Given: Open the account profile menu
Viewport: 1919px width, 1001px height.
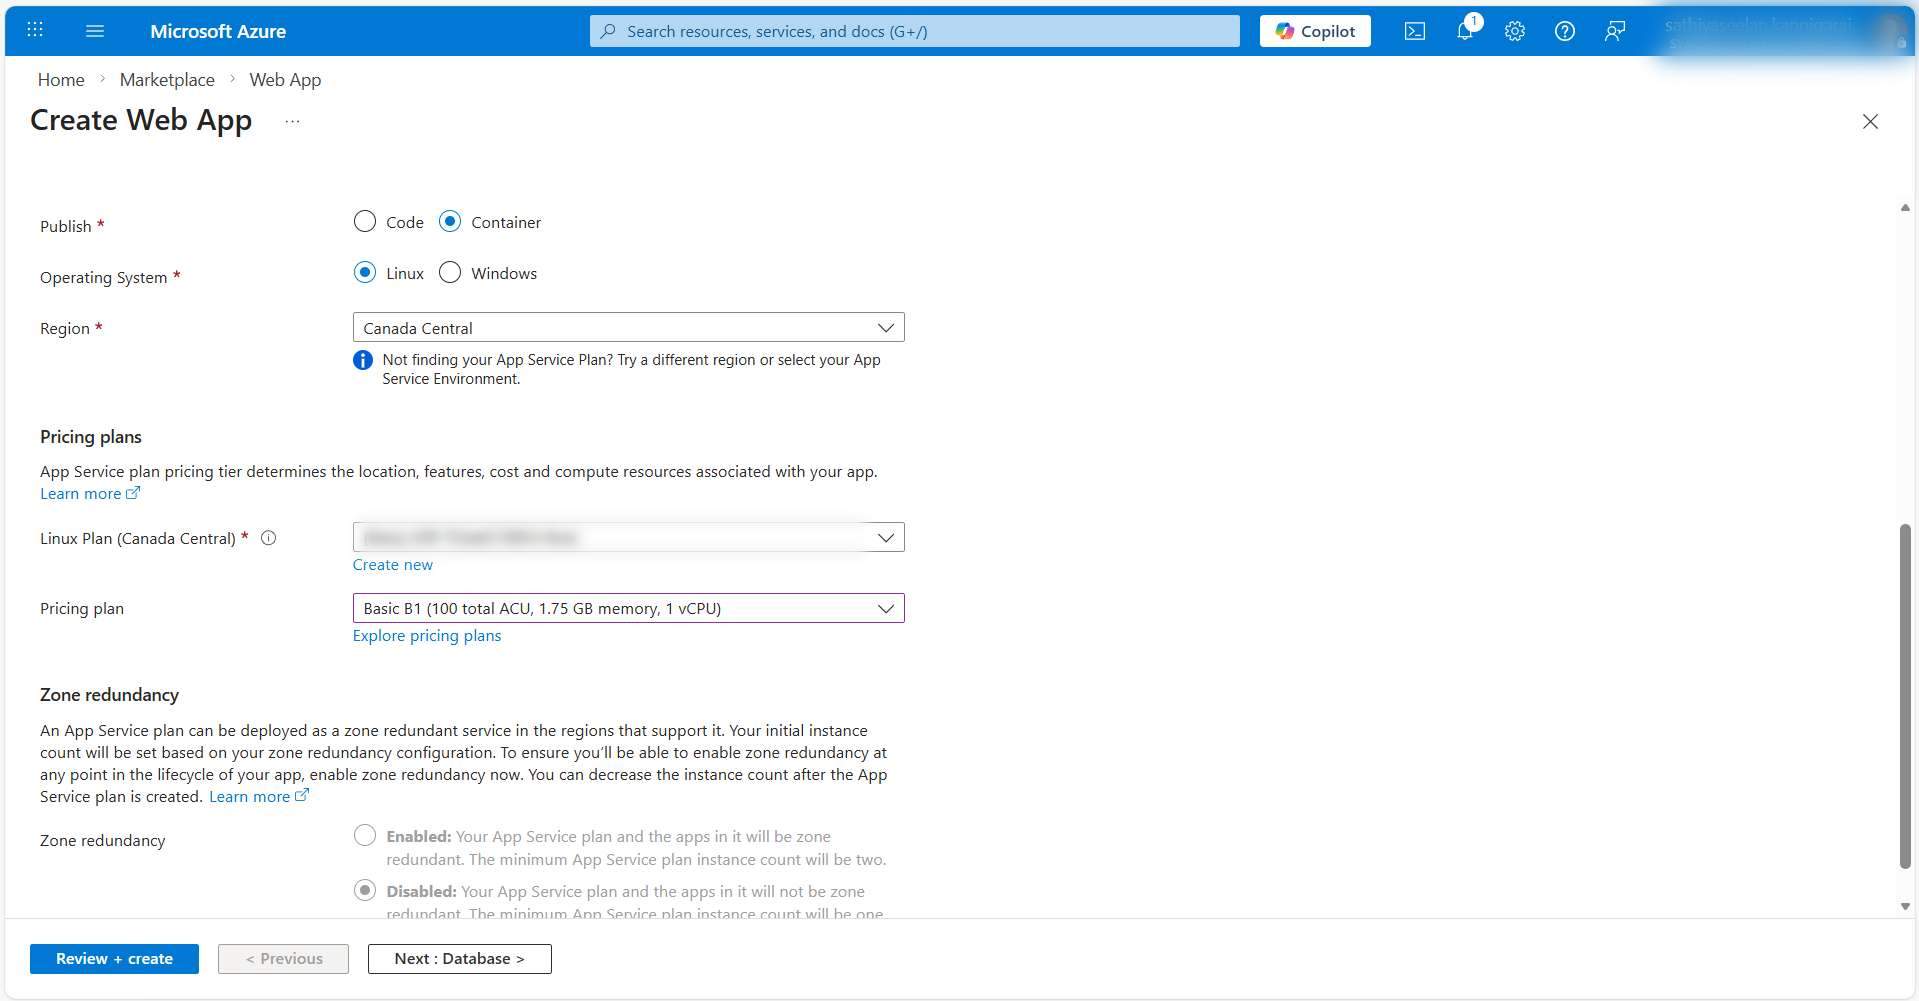Looking at the screenshot, I should (x=1783, y=31).
